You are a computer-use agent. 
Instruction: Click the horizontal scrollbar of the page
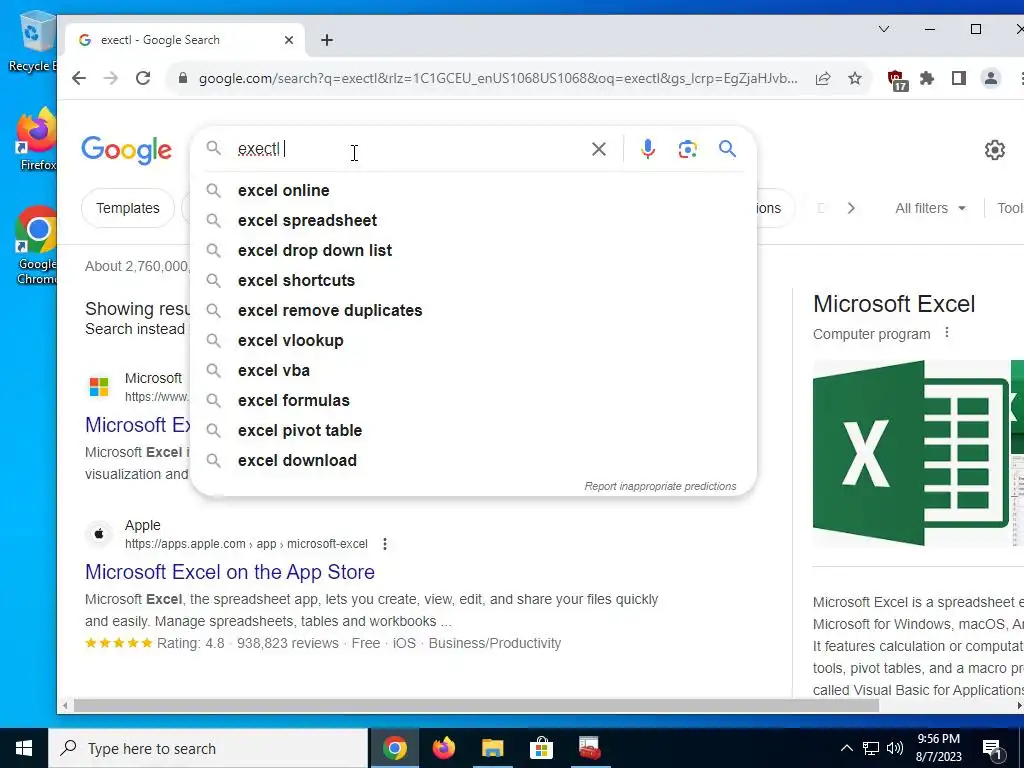(x=476, y=705)
